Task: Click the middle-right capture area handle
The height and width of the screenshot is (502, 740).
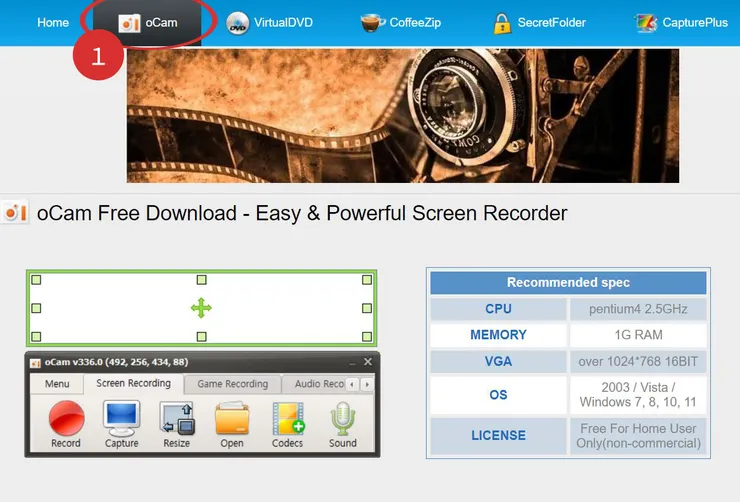Action: pos(367,308)
